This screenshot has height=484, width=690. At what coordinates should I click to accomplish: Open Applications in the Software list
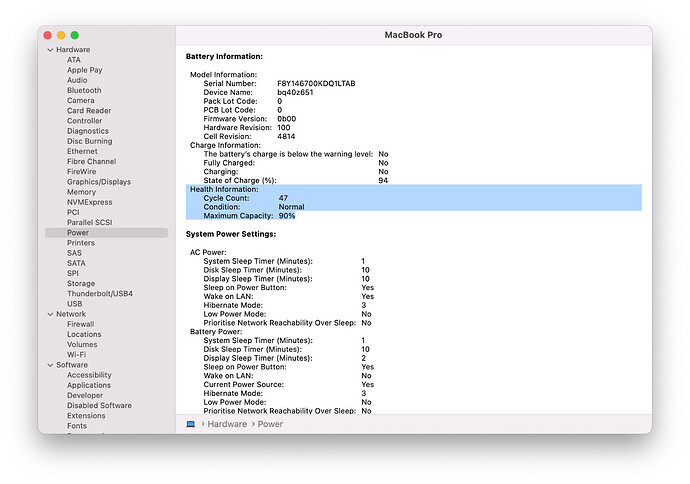click(x=89, y=385)
